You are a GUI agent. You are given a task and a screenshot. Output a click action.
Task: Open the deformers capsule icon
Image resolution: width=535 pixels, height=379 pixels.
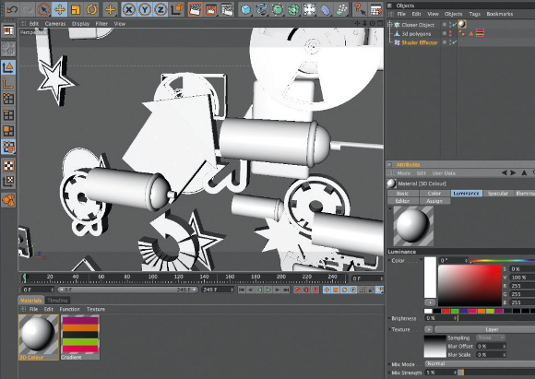[x=325, y=9]
